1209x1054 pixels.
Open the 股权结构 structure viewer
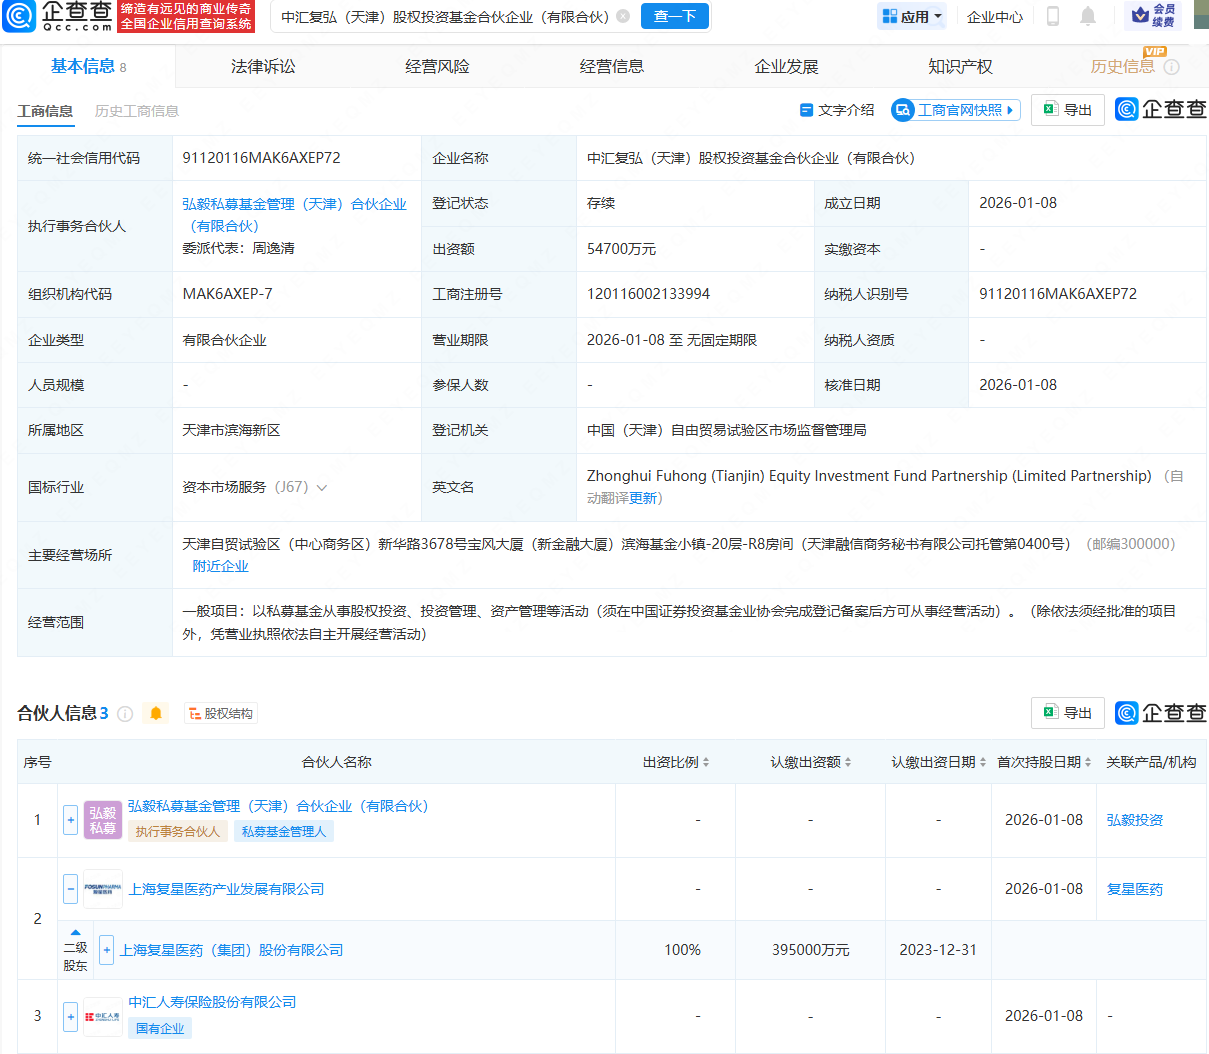click(220, 713)
